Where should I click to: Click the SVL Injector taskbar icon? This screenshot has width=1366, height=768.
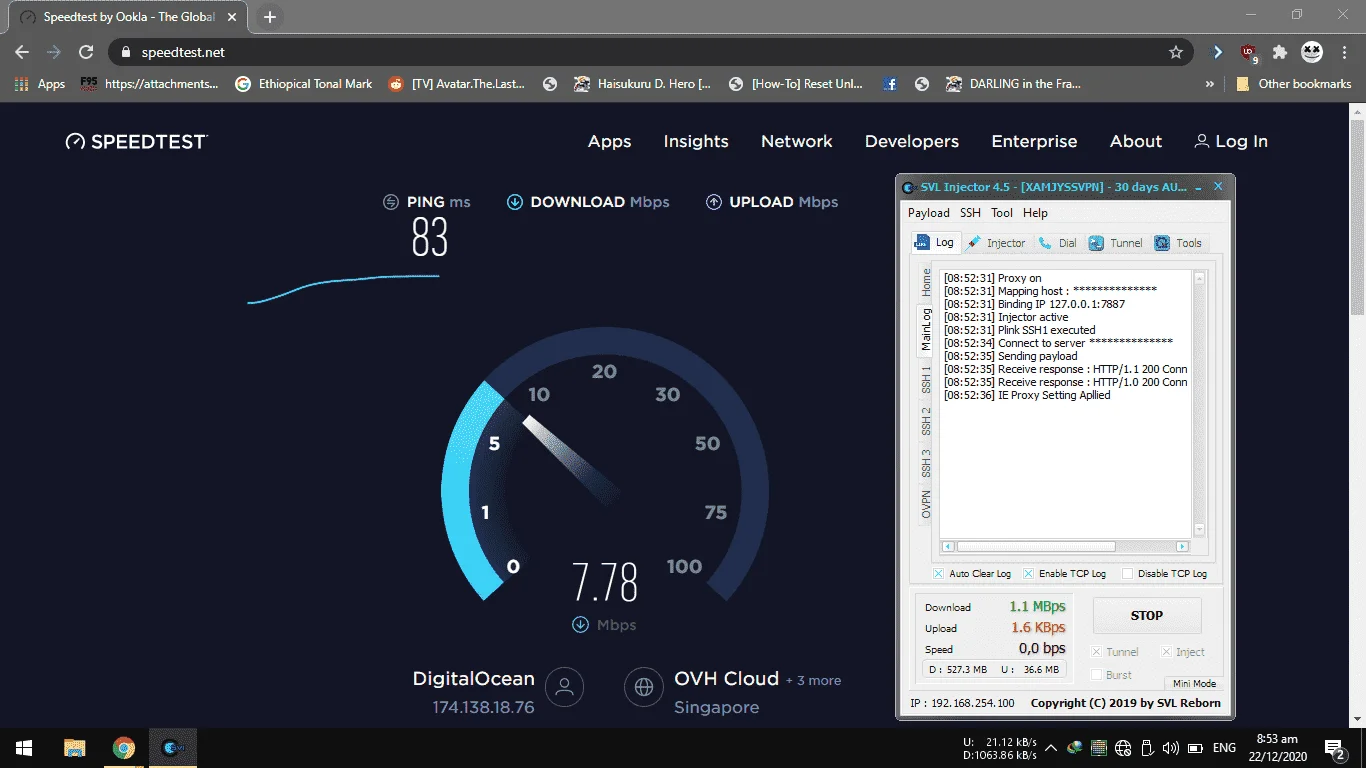pos(173,748)
